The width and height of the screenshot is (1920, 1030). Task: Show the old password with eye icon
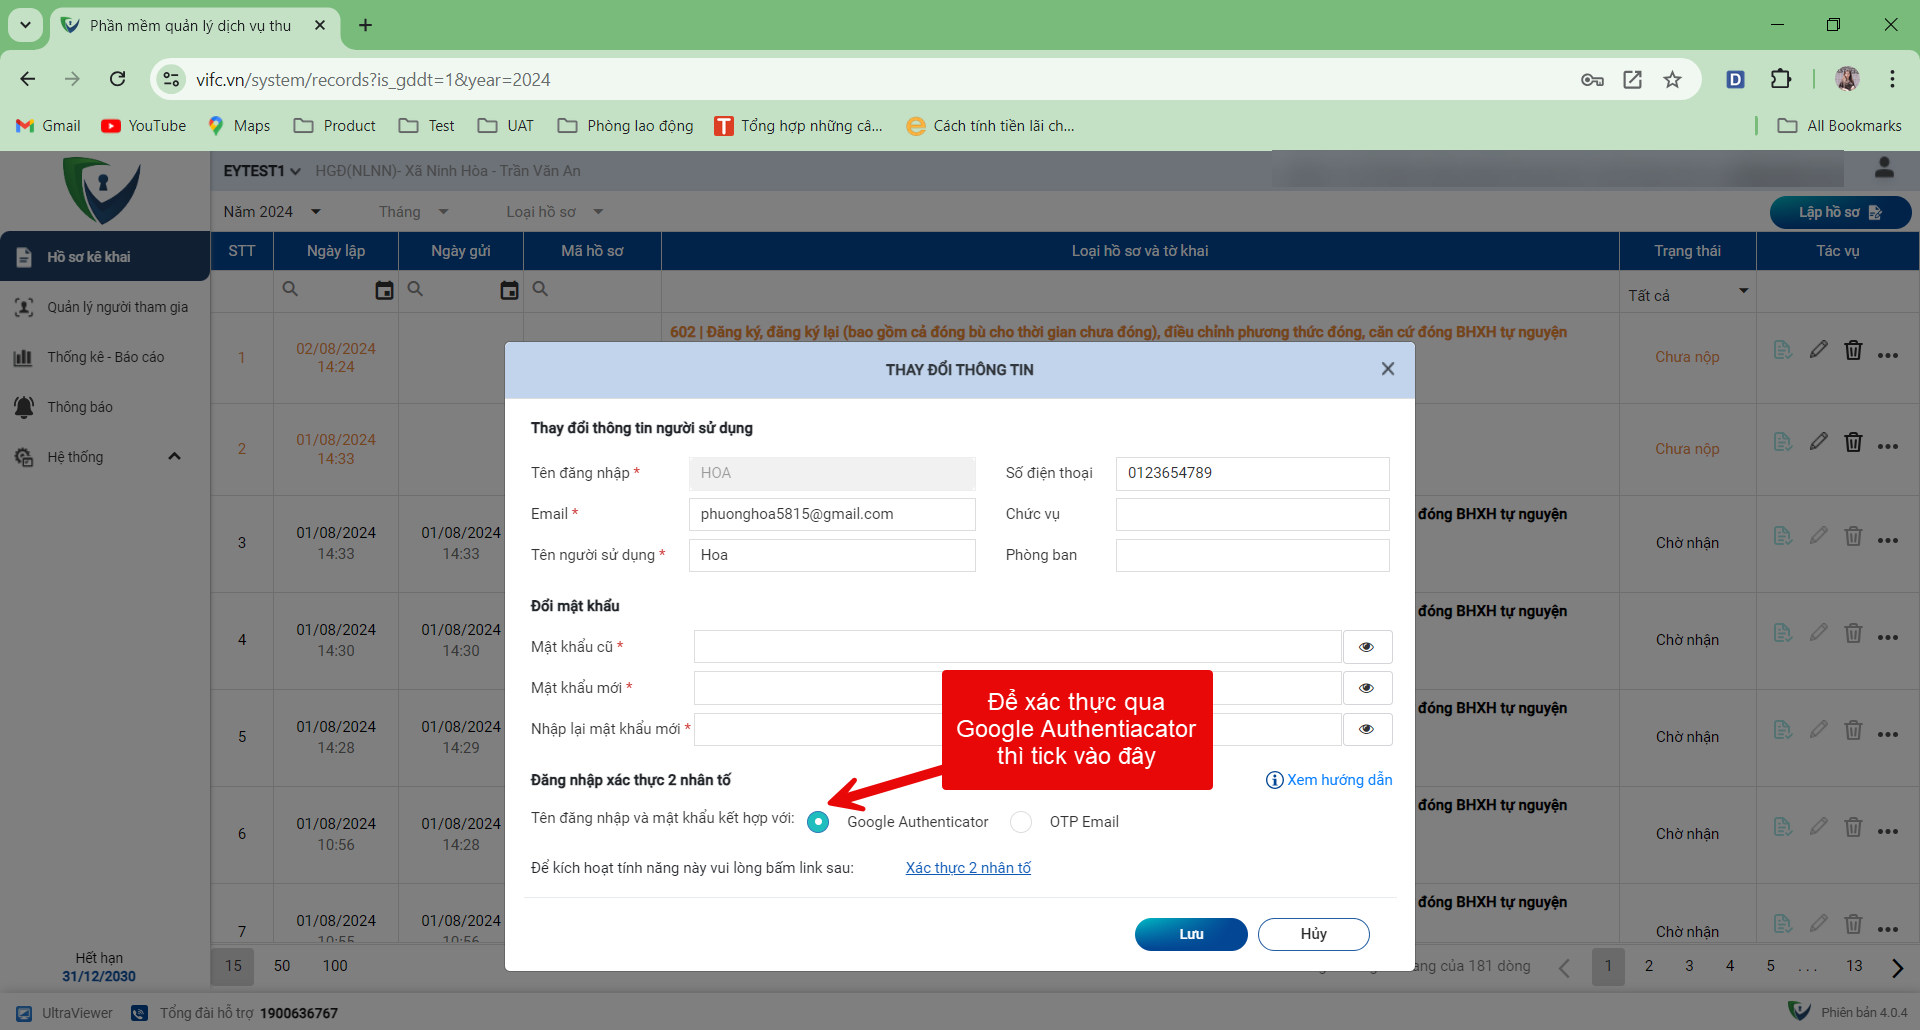1366,647
